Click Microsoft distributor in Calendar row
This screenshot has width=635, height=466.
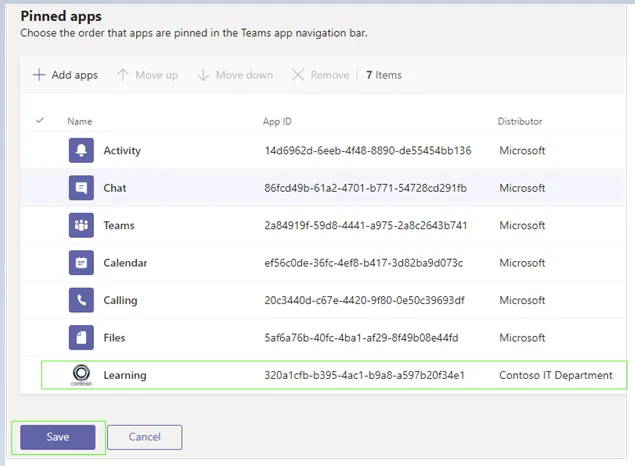pos(522,263)
